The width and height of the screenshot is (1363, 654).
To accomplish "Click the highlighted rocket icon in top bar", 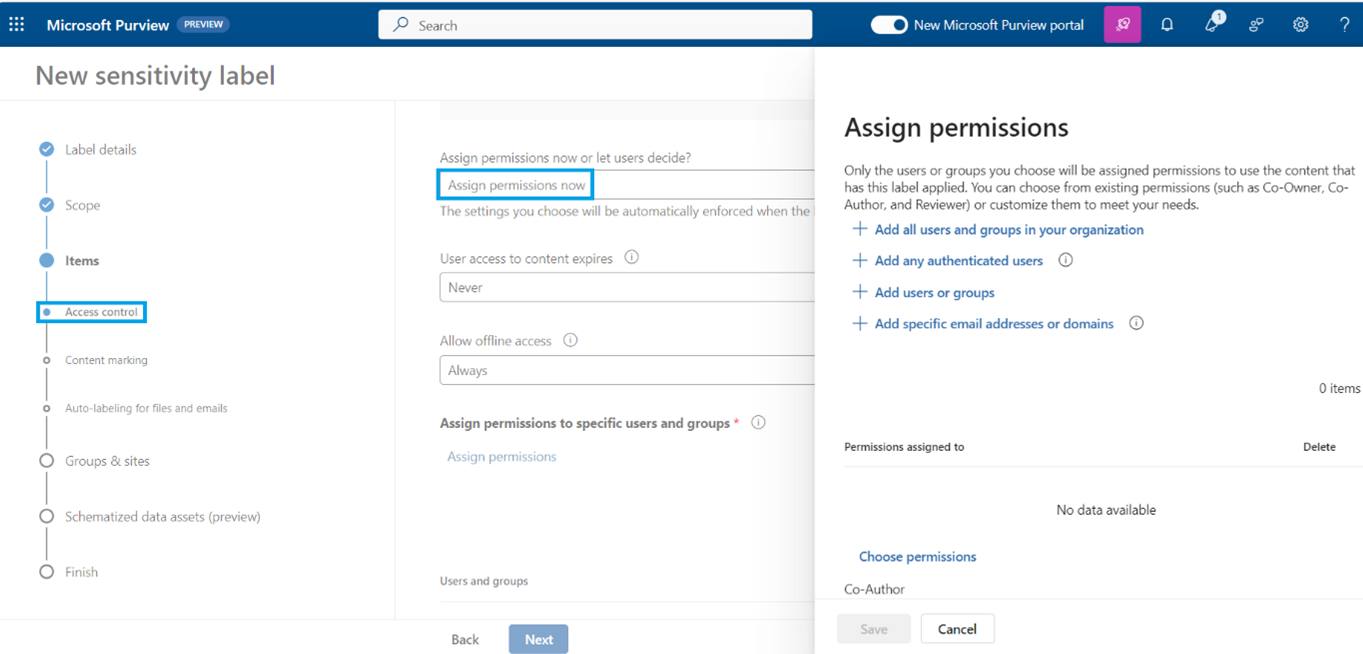I will click(1121, 24).
